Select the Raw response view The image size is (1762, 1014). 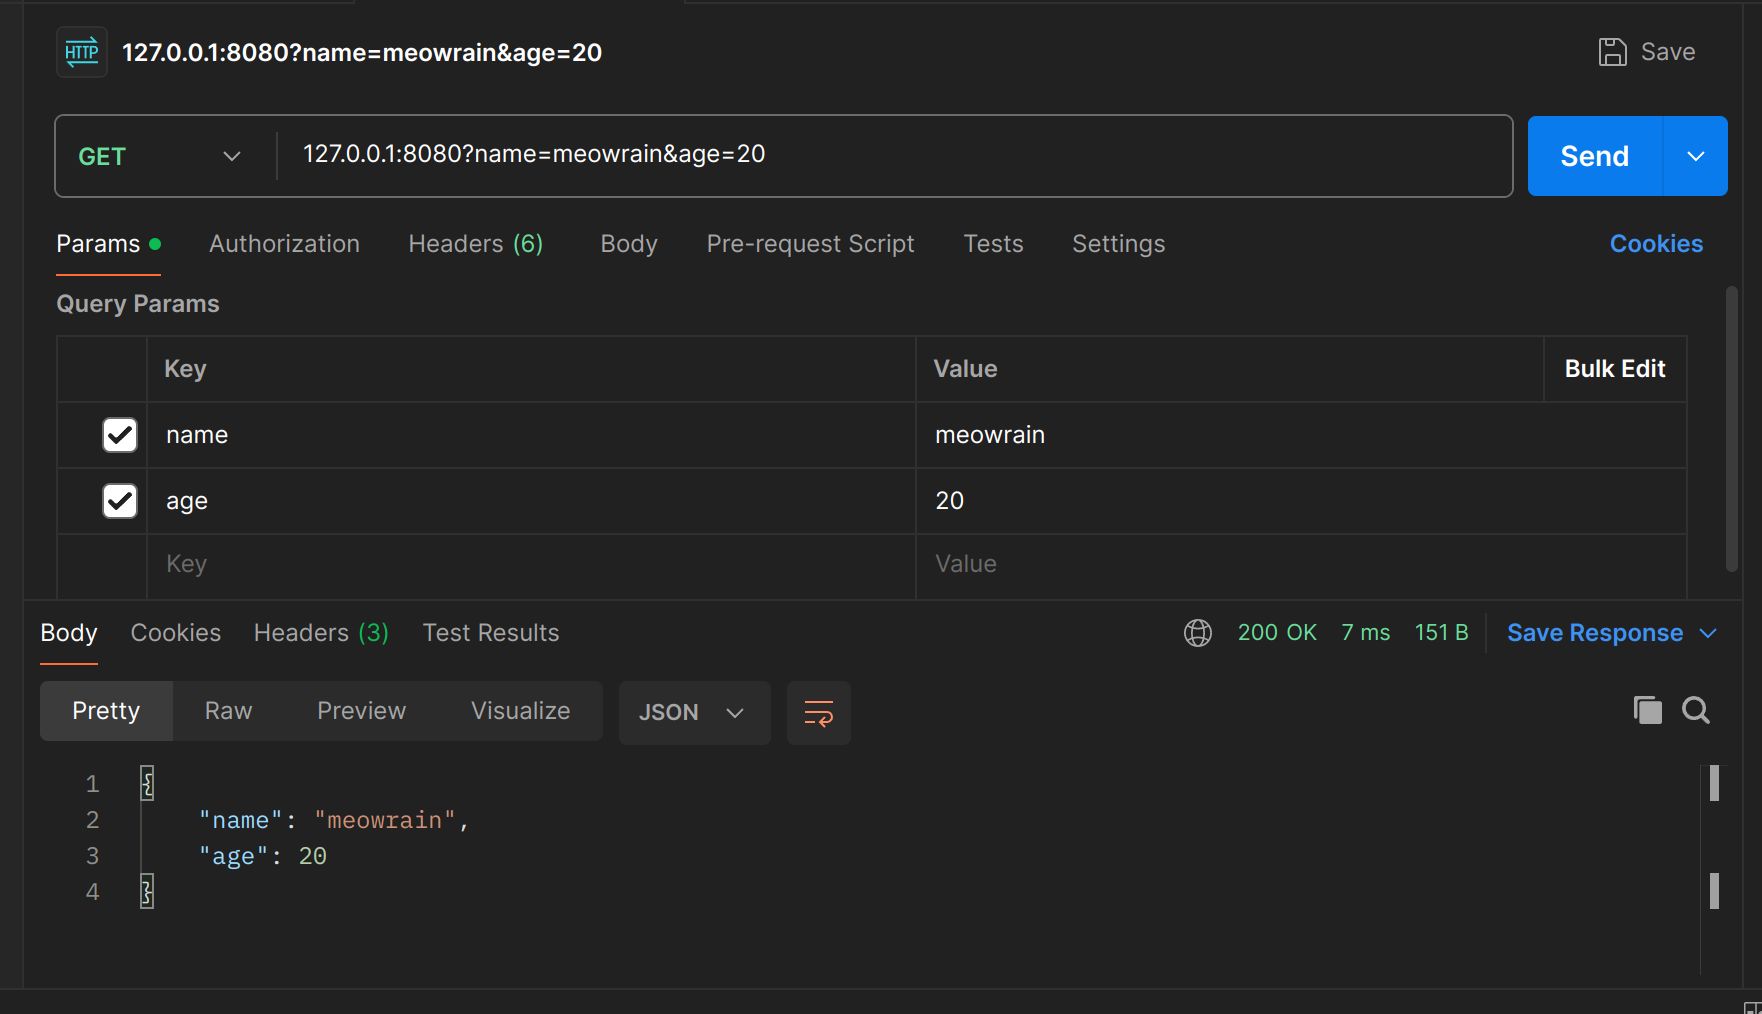click(228, 711)
